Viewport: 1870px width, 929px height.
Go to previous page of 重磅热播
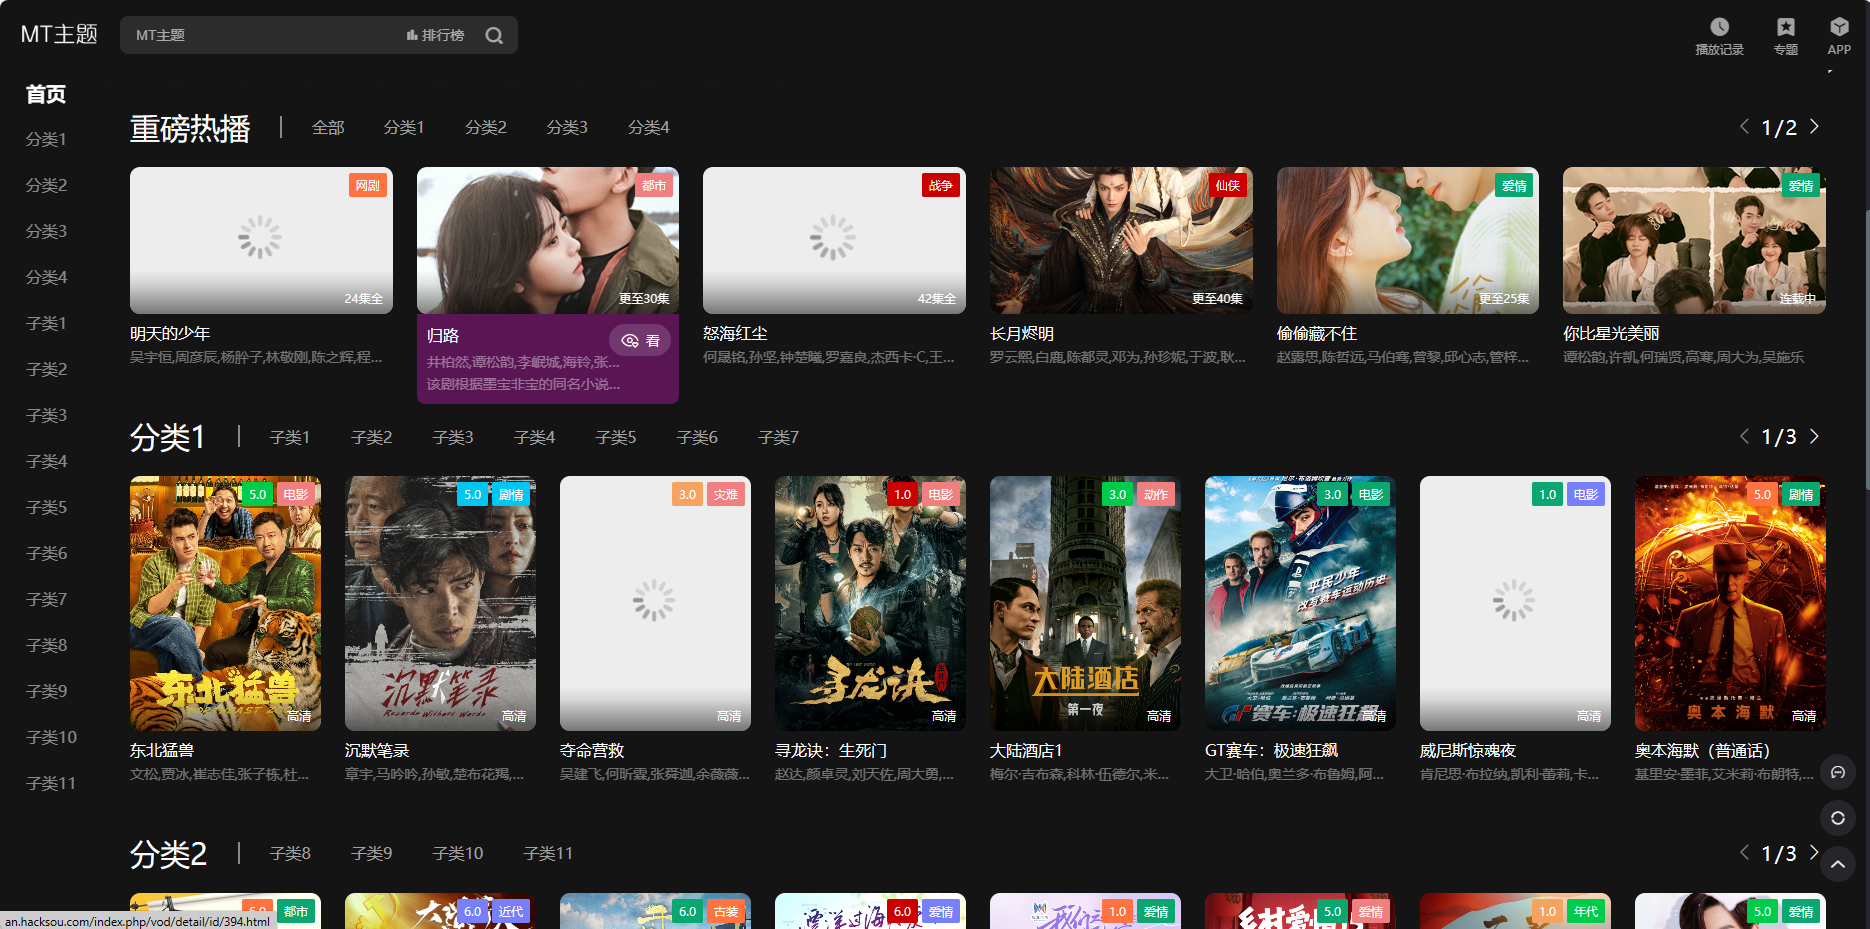point(1744,127)
